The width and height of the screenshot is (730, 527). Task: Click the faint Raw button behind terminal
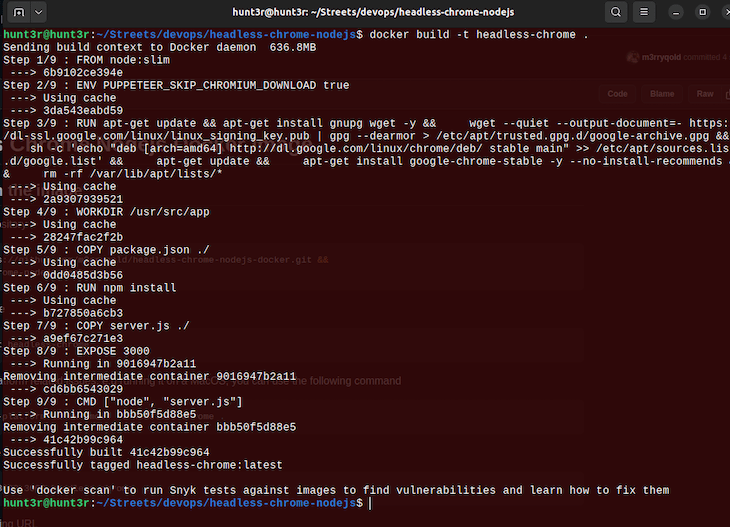point(705,94)
